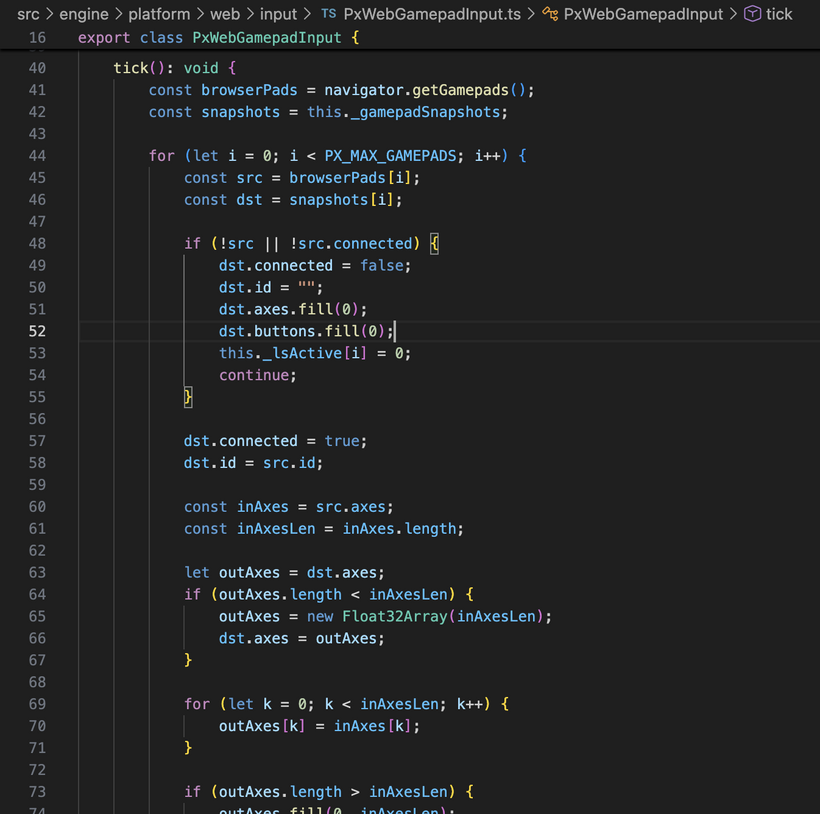Click the TS file icon in the breadcrumb
820x814 pixels.
coord(328,14)
